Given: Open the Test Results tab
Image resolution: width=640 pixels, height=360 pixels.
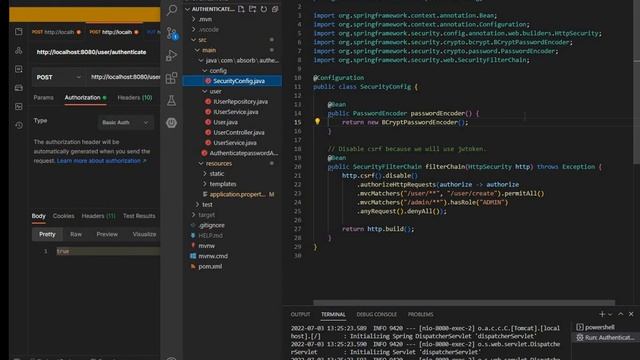Looking at the screenshot, I should 139,216.
